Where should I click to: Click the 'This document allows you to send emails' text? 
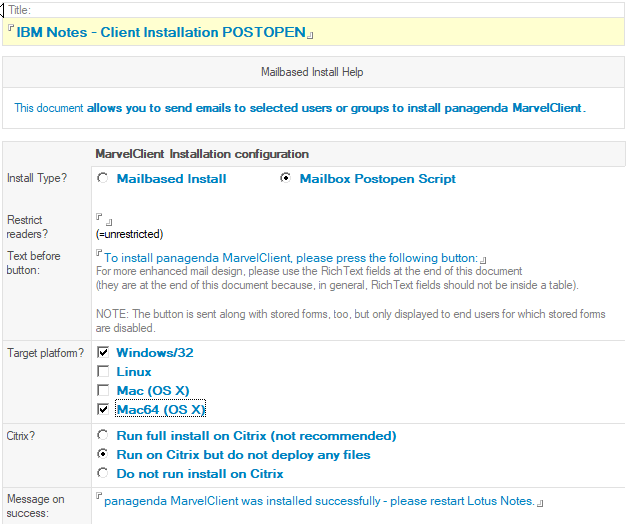point(300,108)
